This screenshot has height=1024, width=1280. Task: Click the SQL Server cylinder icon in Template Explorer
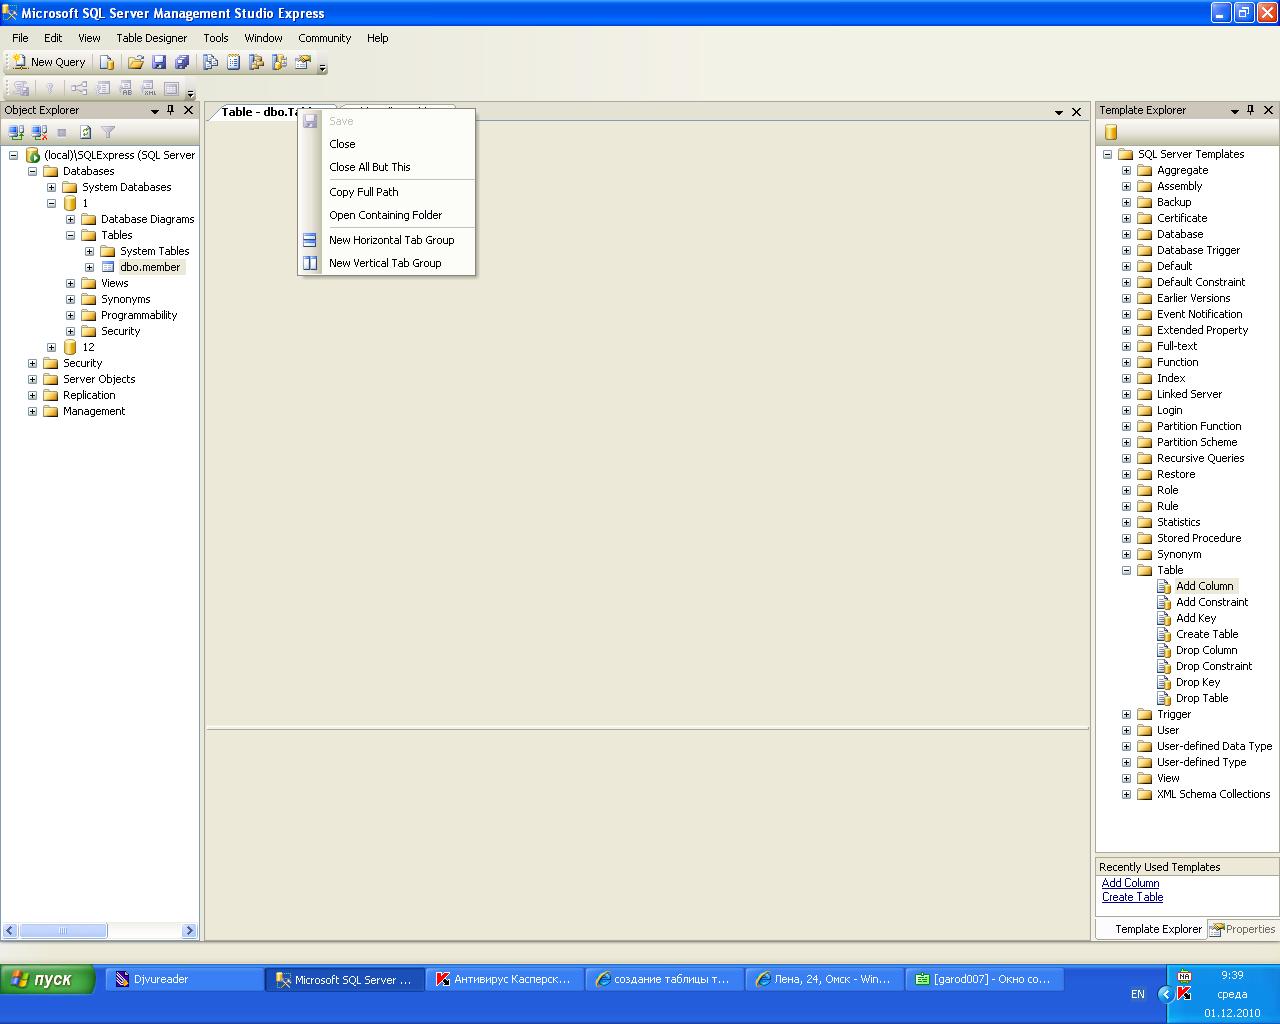(x=1110, y=132)
